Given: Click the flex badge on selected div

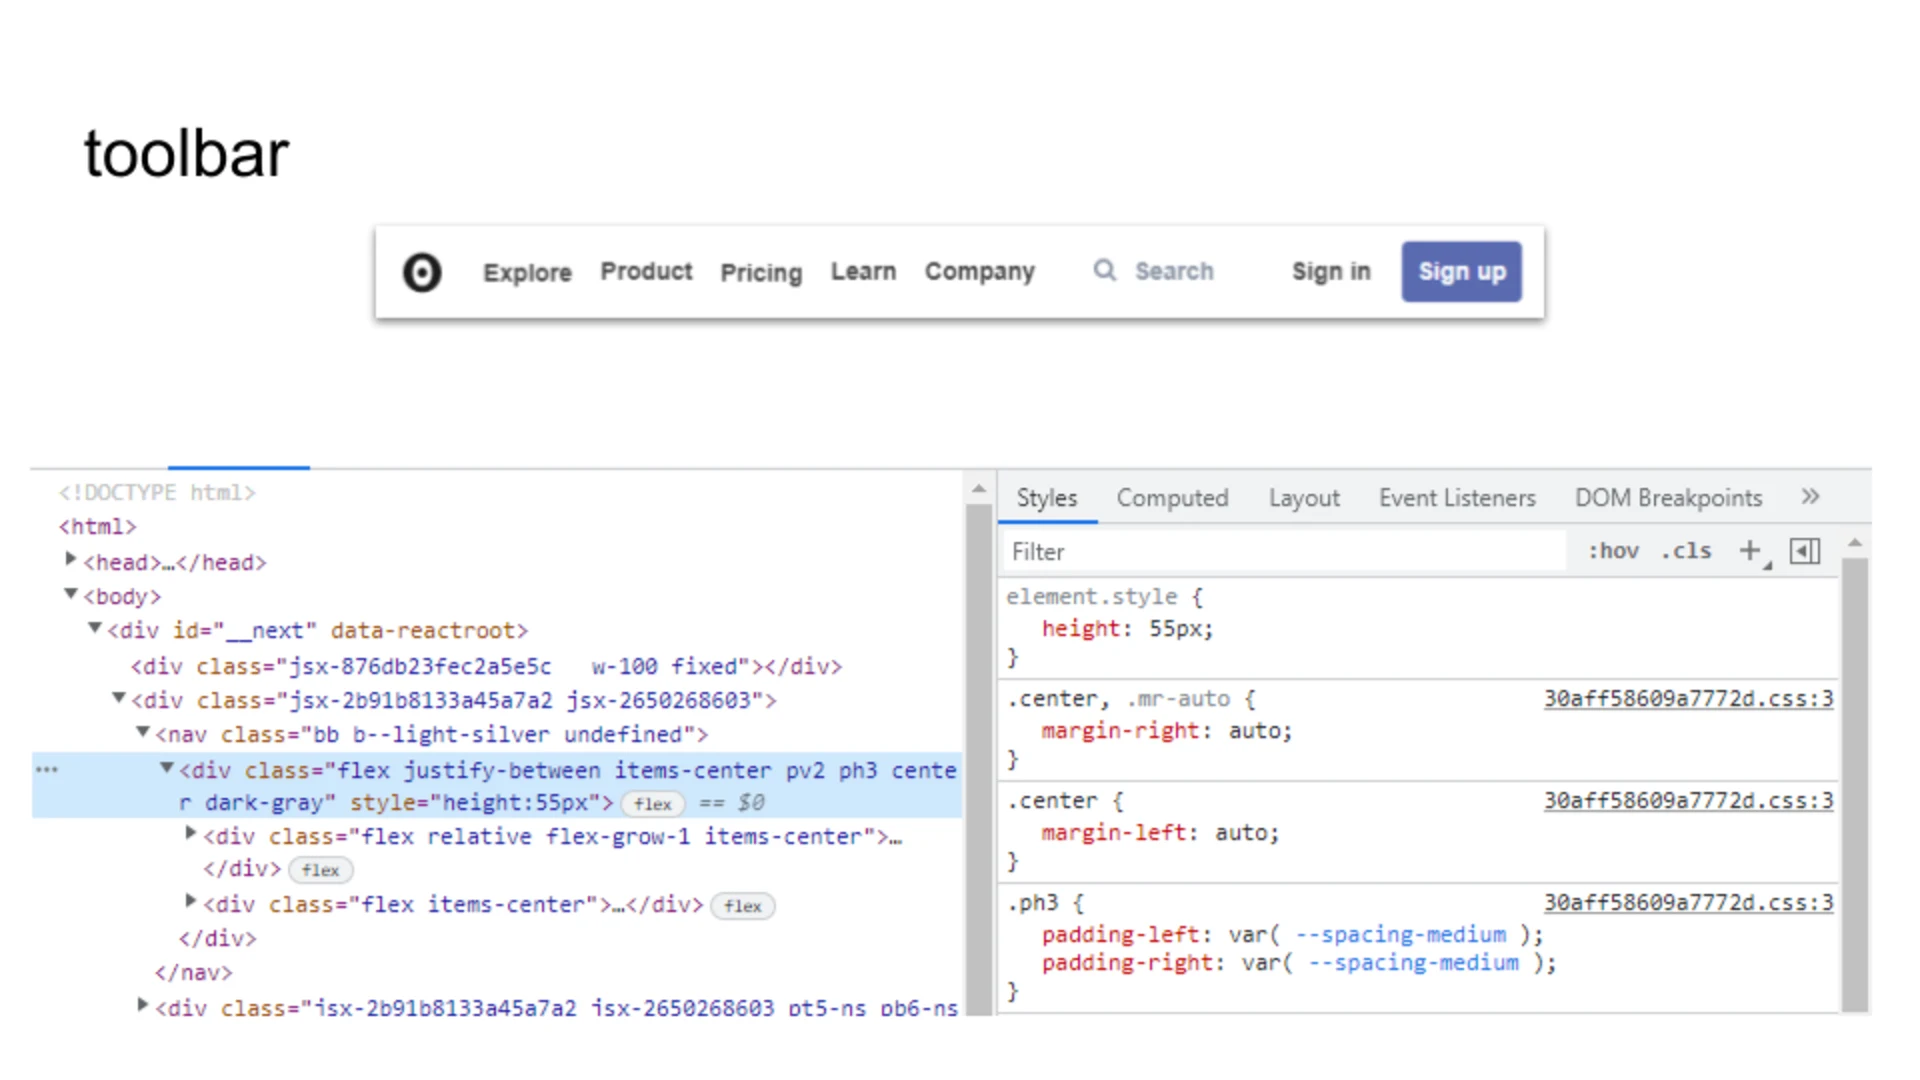Looking at the screenshot, I should click(x=652, y=804).
